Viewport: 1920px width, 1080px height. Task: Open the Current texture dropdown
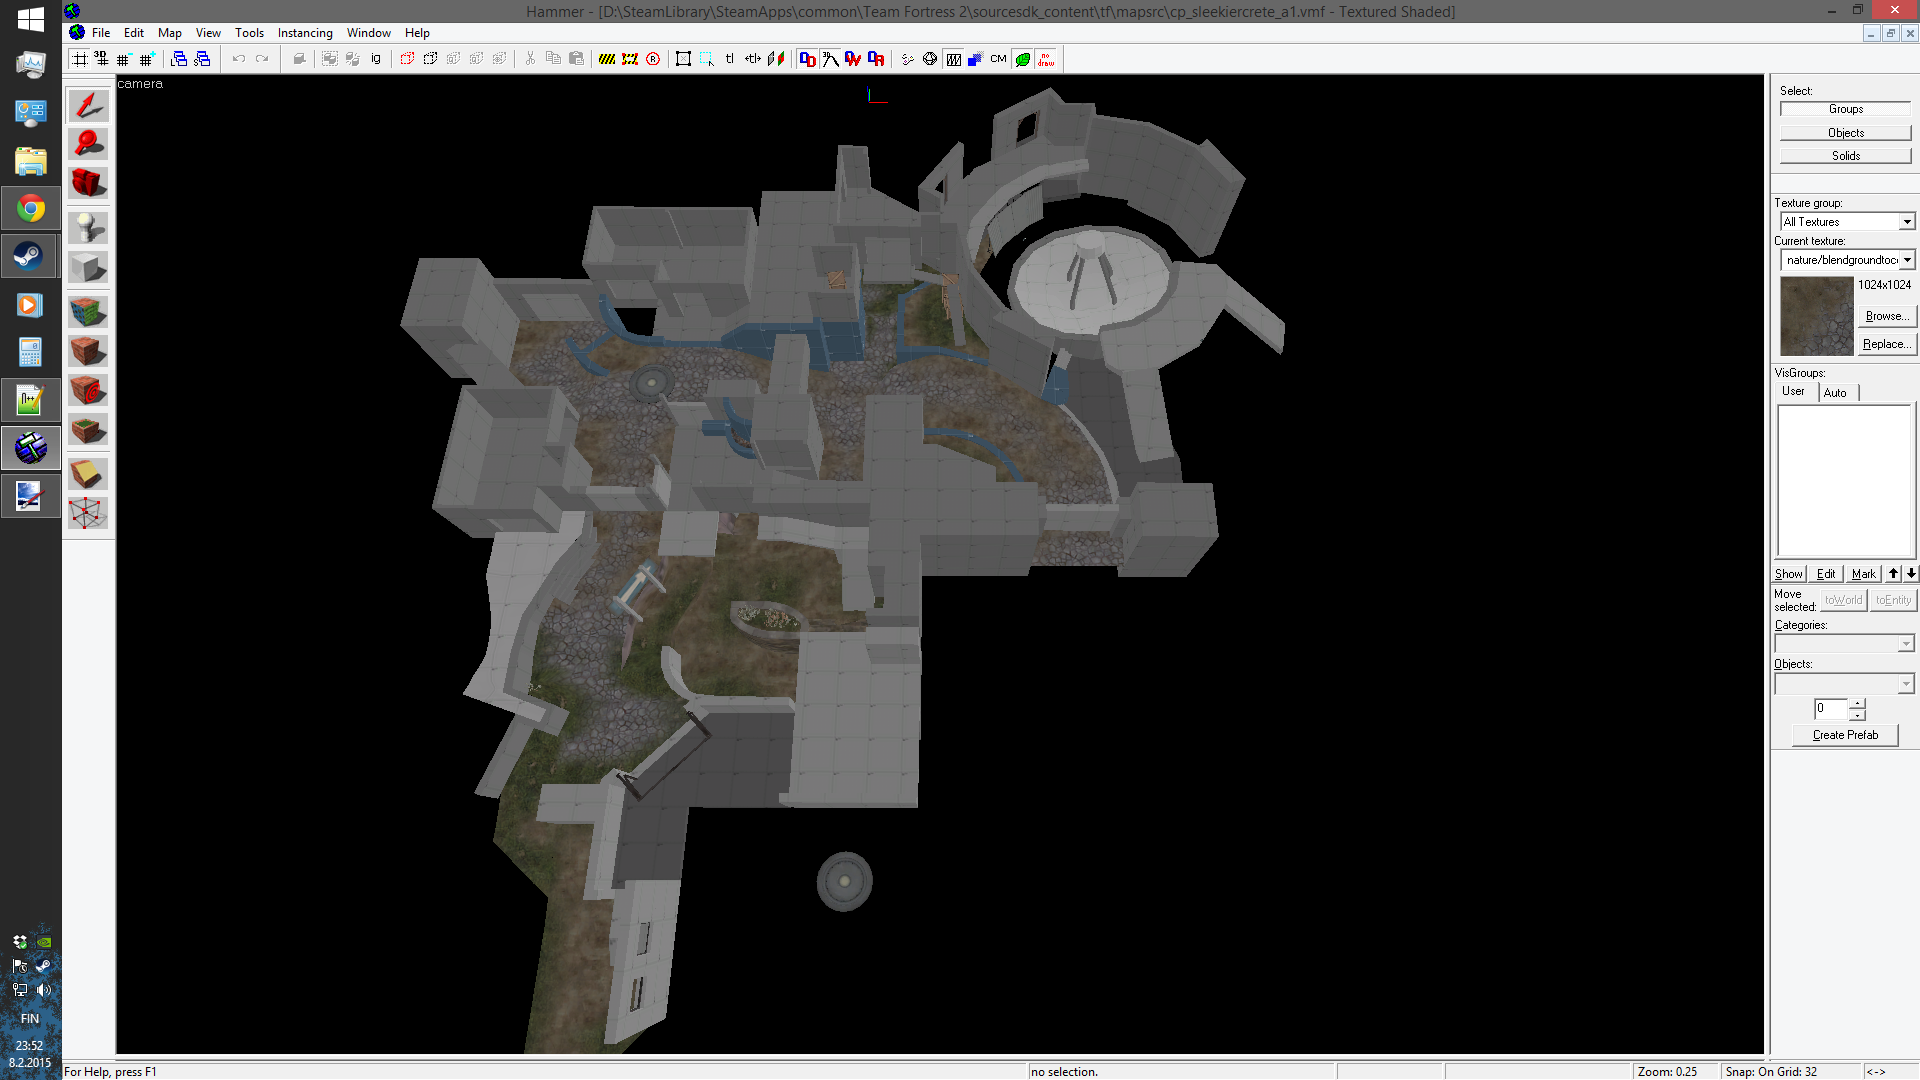point(1906,260)
